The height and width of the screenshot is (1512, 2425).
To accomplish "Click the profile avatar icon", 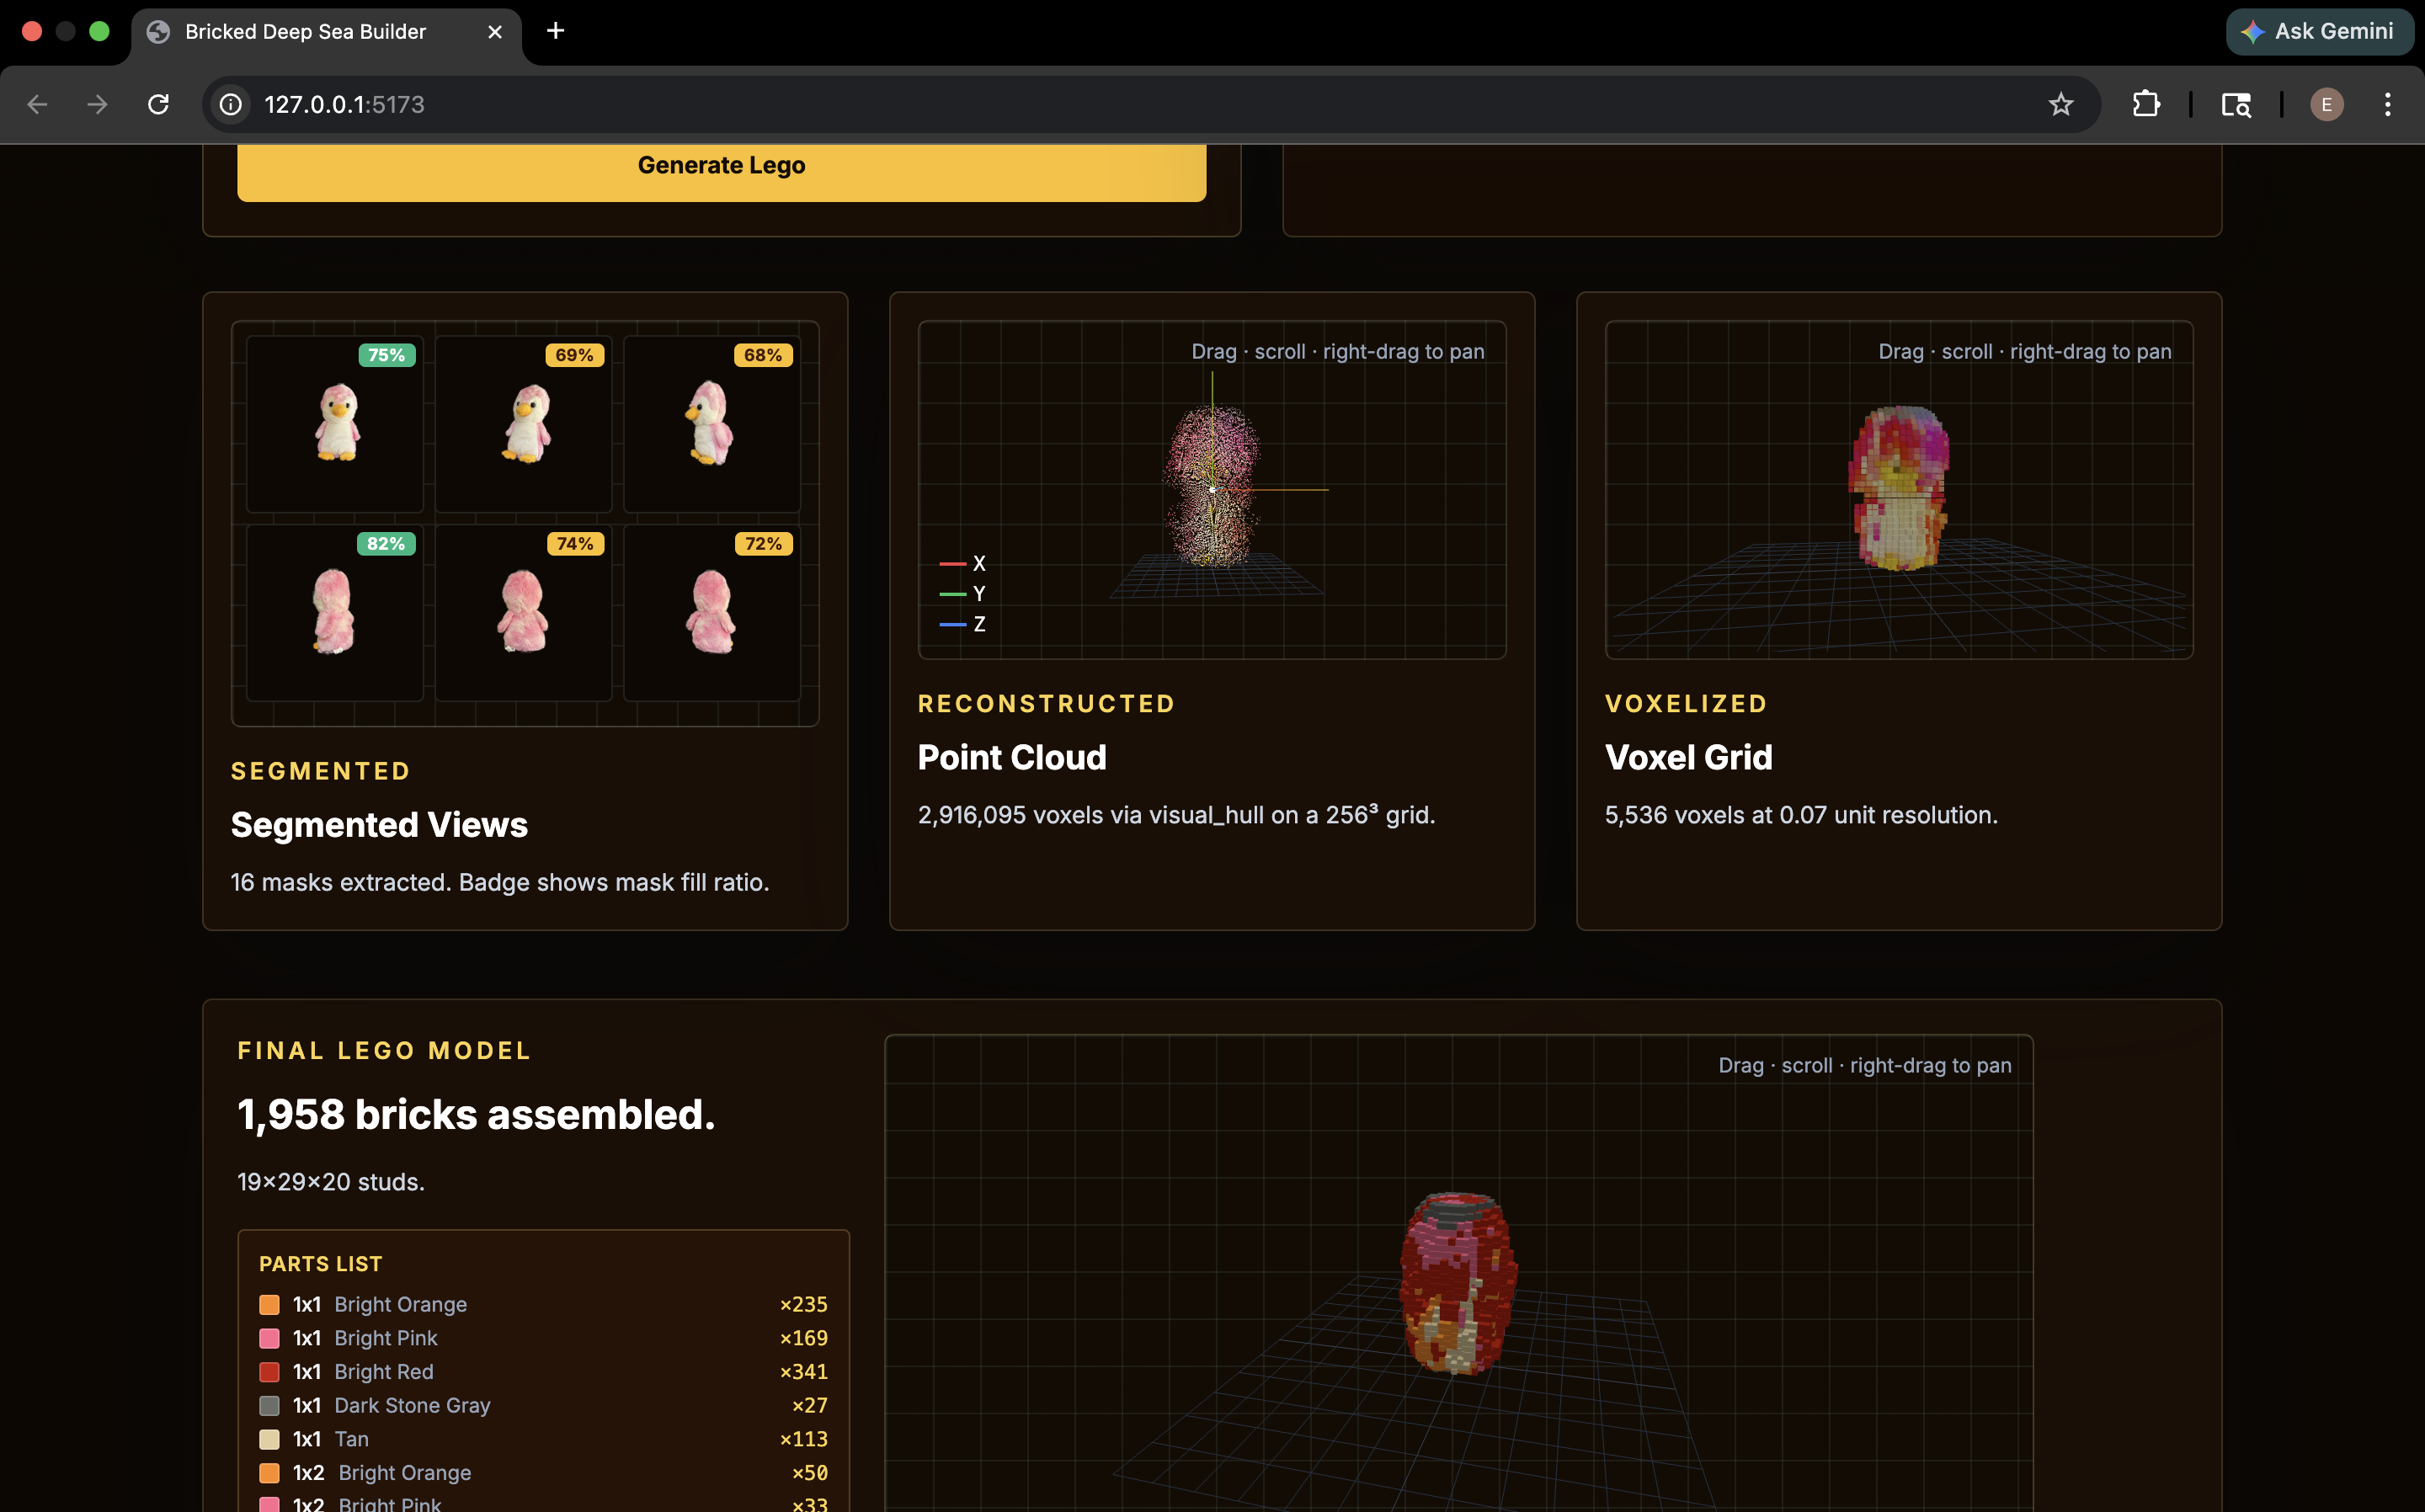I will click(x=2326, y=104).
